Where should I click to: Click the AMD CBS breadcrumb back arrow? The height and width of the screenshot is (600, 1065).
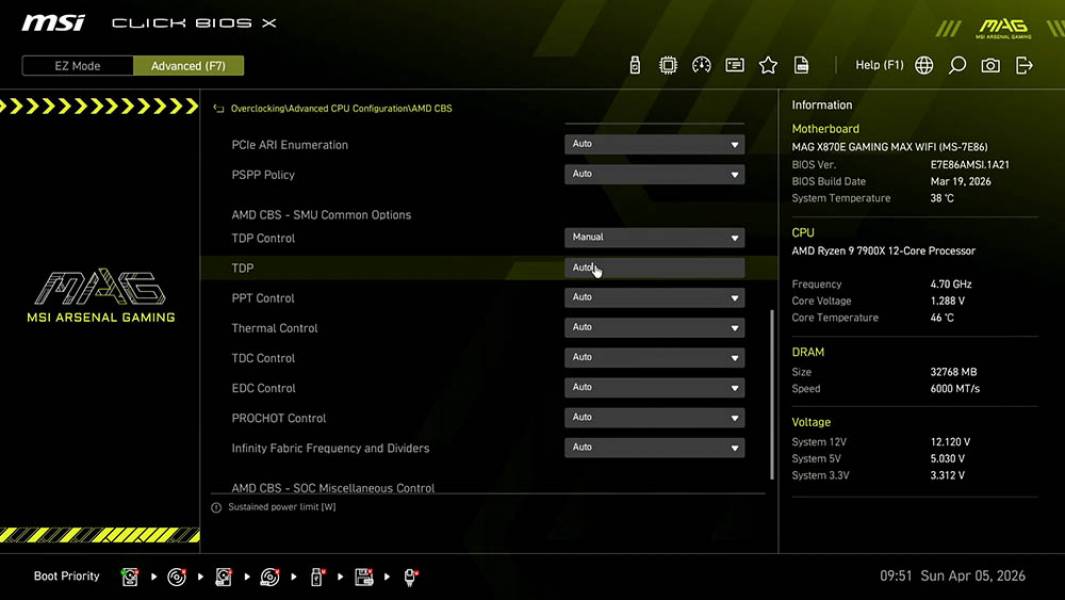click(218, 107)
